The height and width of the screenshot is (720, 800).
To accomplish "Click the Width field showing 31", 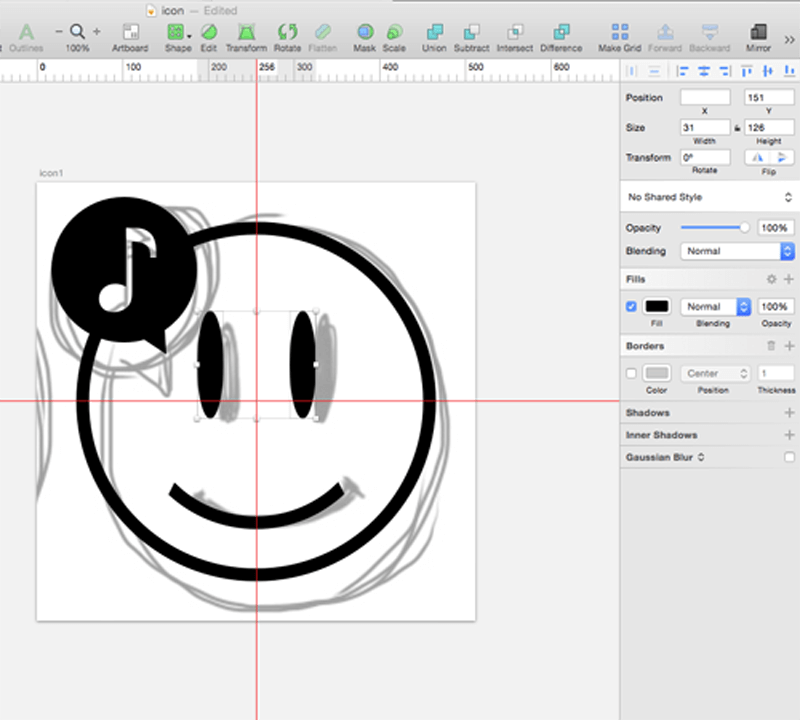I will click(705, 127).
